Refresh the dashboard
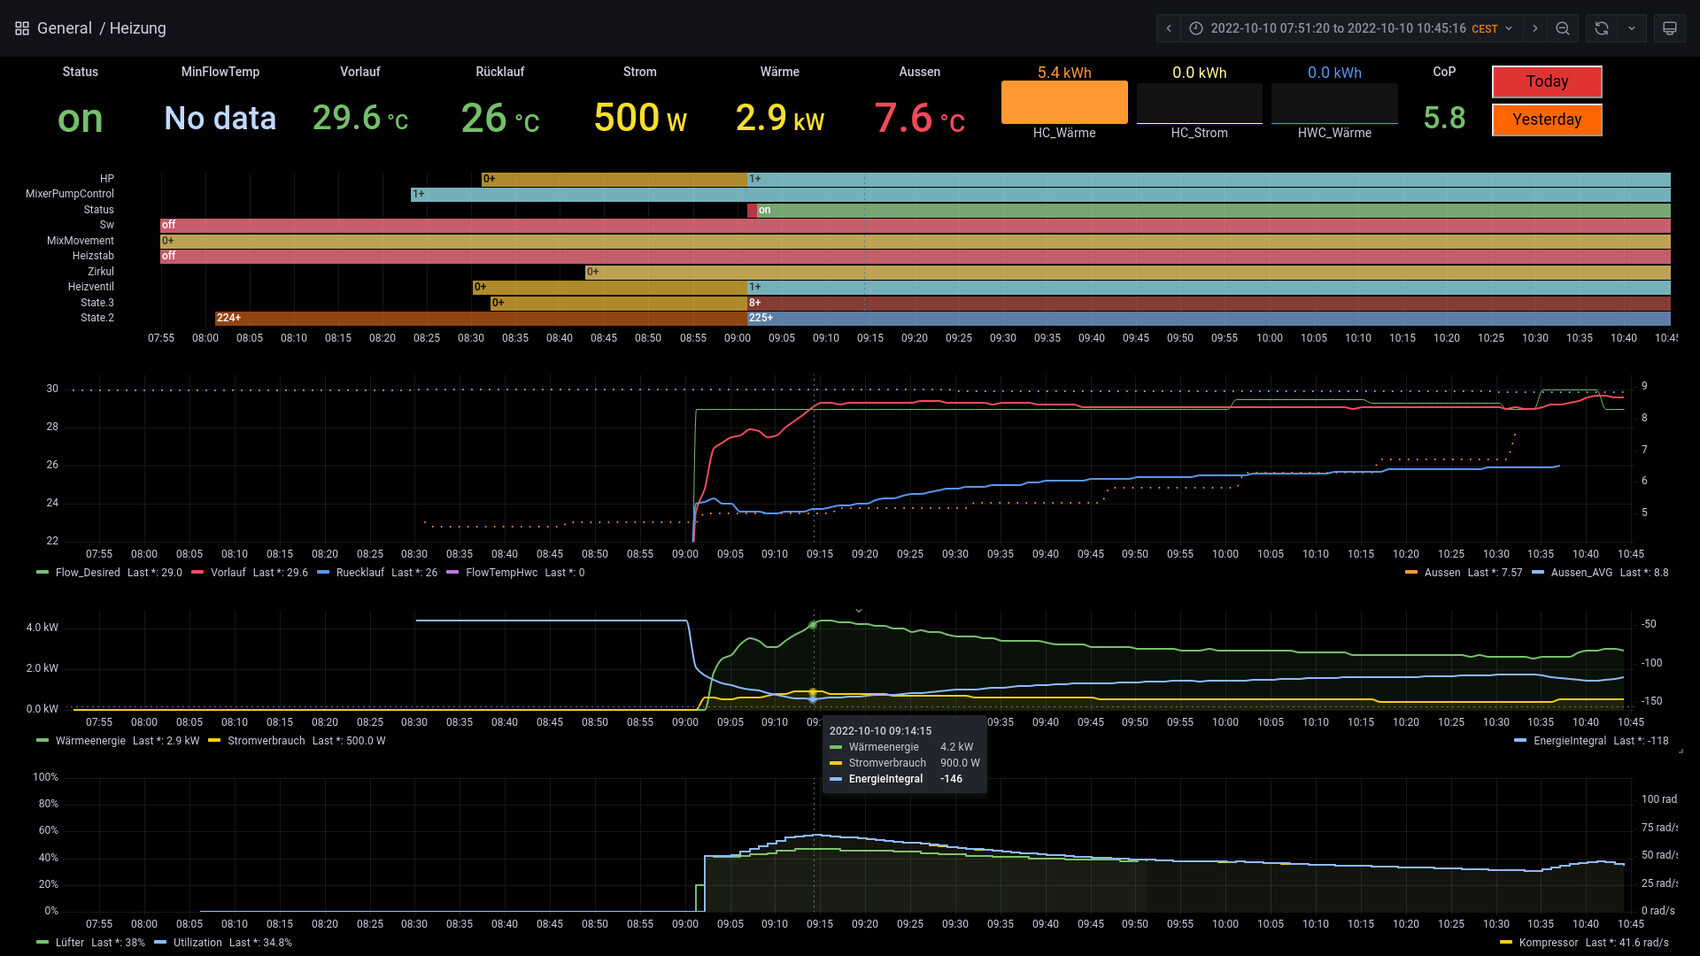 [1601, 28]
